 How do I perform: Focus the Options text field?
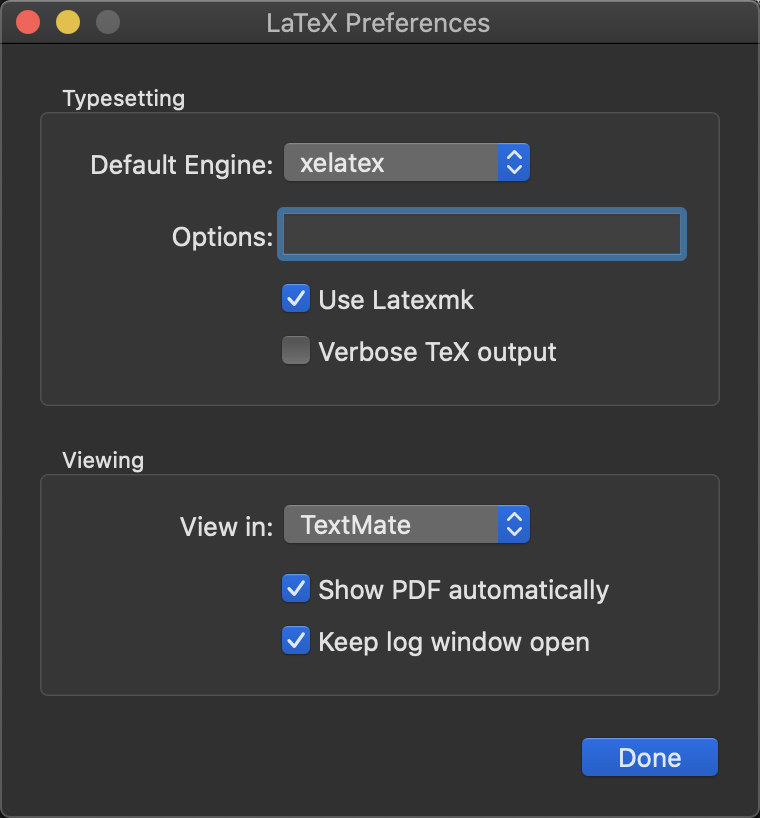(482, 235)
